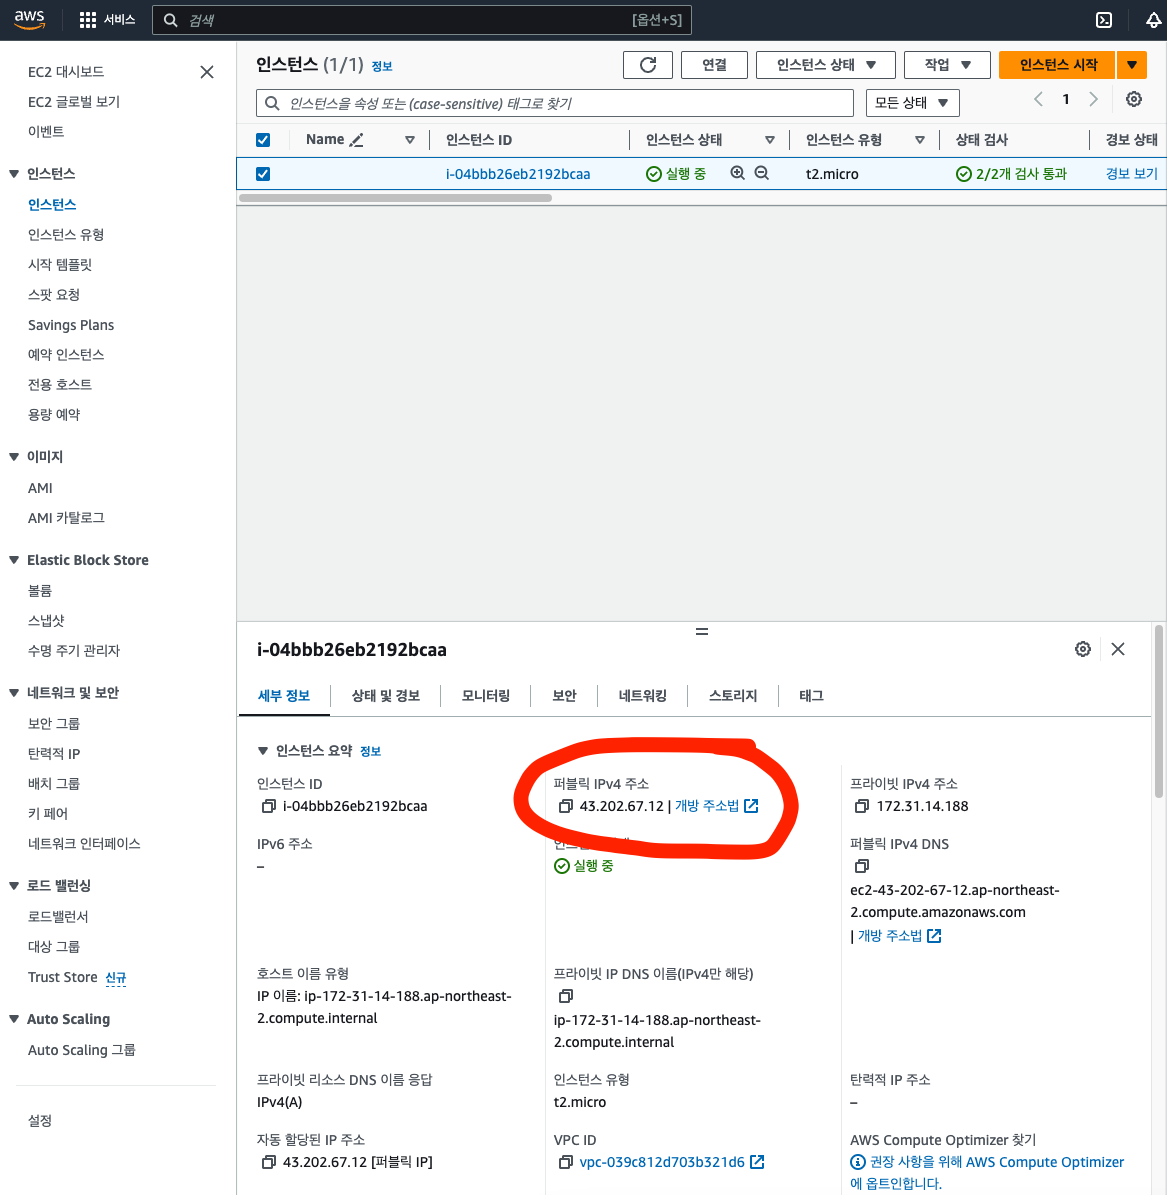
Task: Switch to the 보안 tab
Action: click(x=564, y=696)
